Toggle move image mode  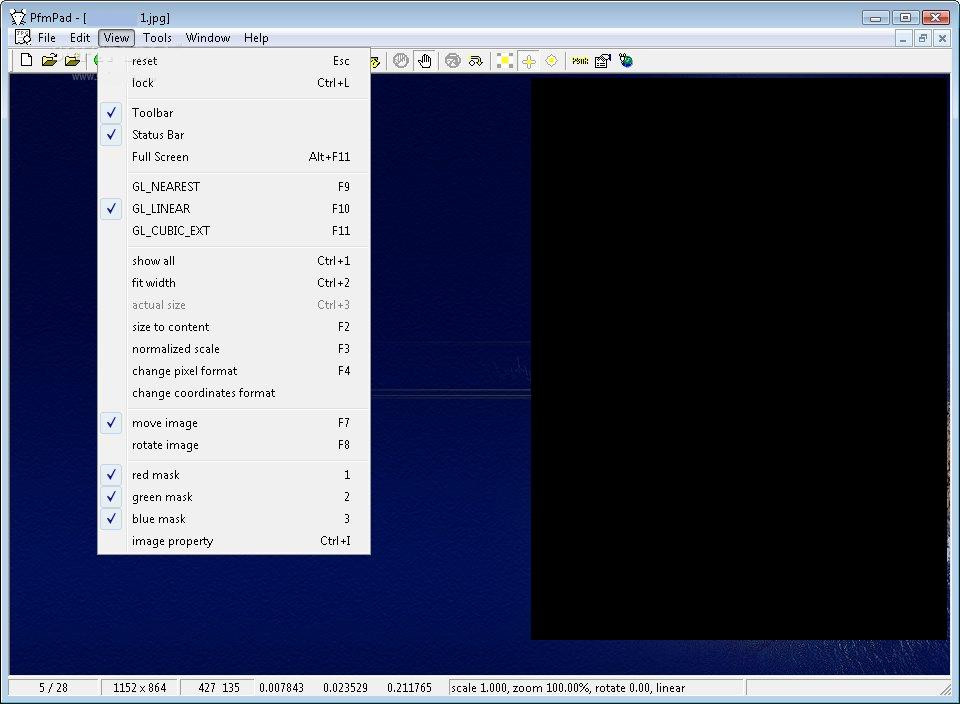[x=234, y=423]
